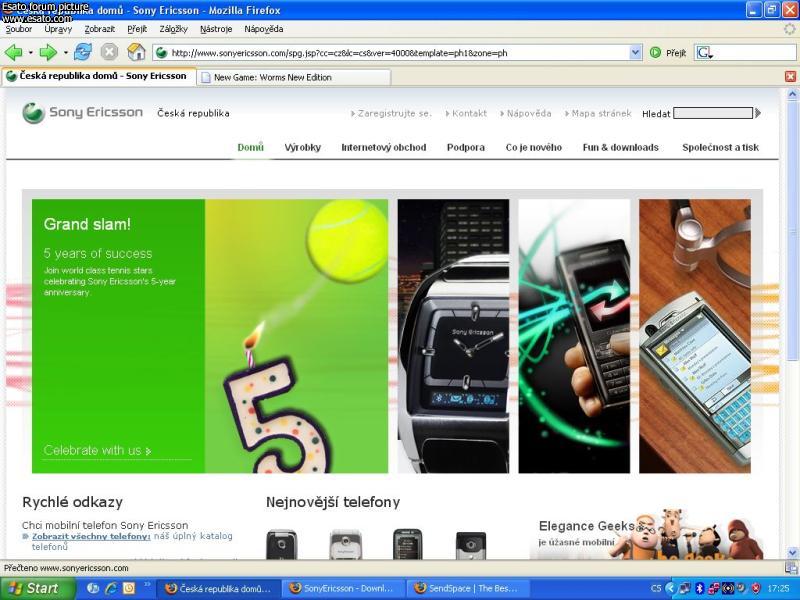Click the Stop loading icon
This screenshot has width=800, height=600.
click(x=110, y=52)
